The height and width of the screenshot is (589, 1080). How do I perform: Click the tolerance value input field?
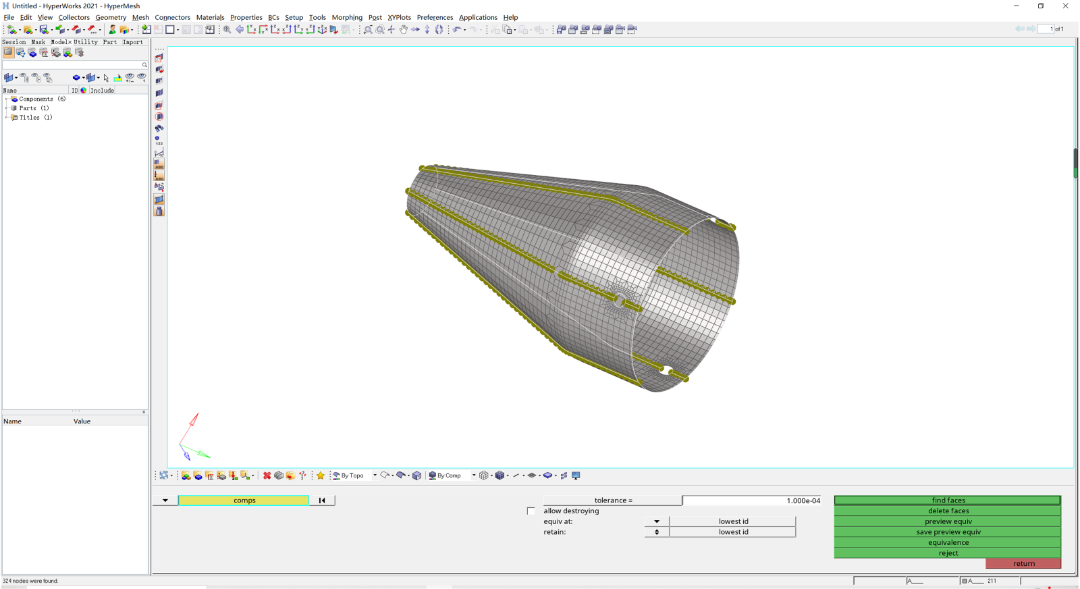point(752,500)
